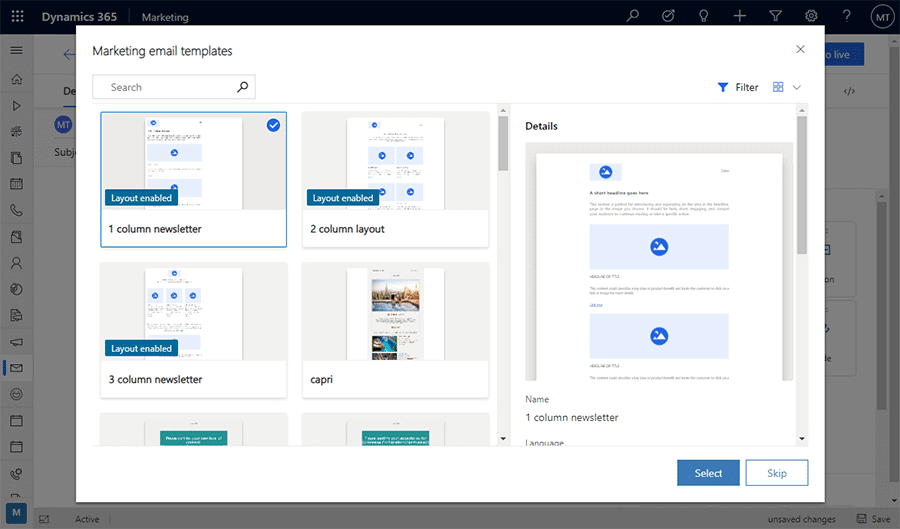Click the Marketing app name in the header

(165, 17)
